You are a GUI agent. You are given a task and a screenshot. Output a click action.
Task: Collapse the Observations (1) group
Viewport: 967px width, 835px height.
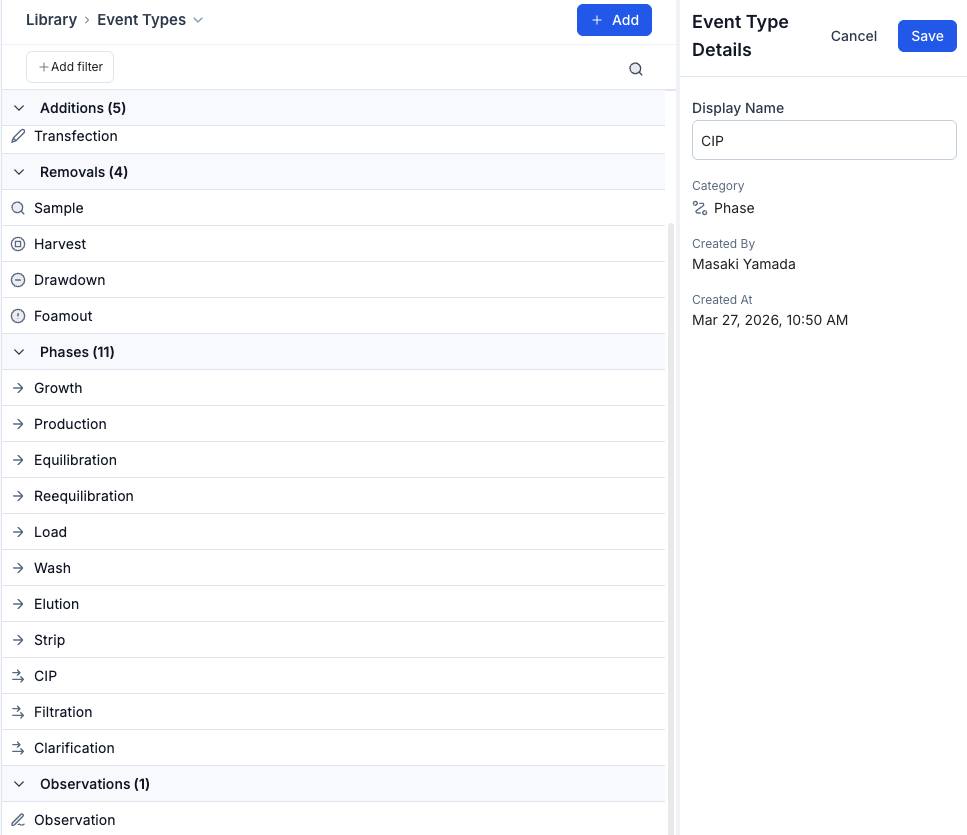[19, 784]
